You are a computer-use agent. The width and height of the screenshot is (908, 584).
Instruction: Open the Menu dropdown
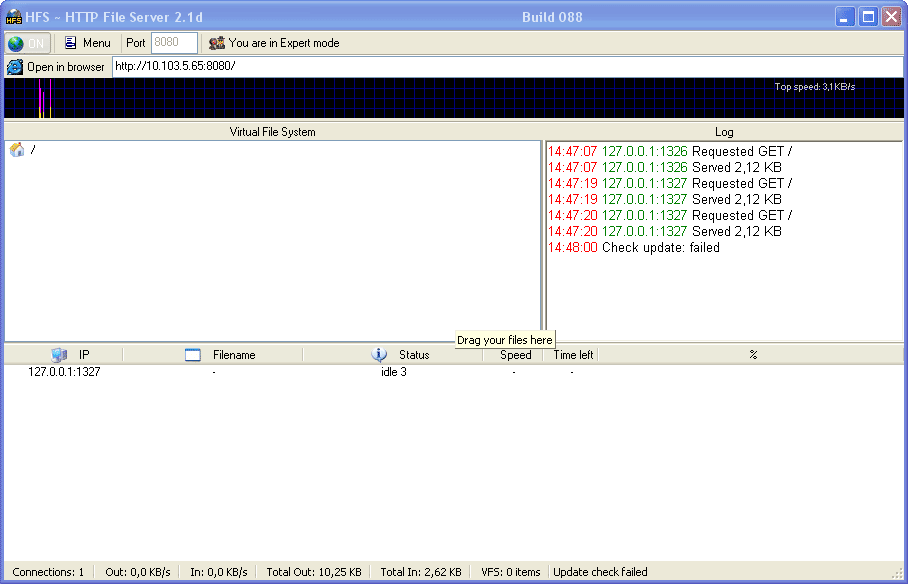(87, 43)
